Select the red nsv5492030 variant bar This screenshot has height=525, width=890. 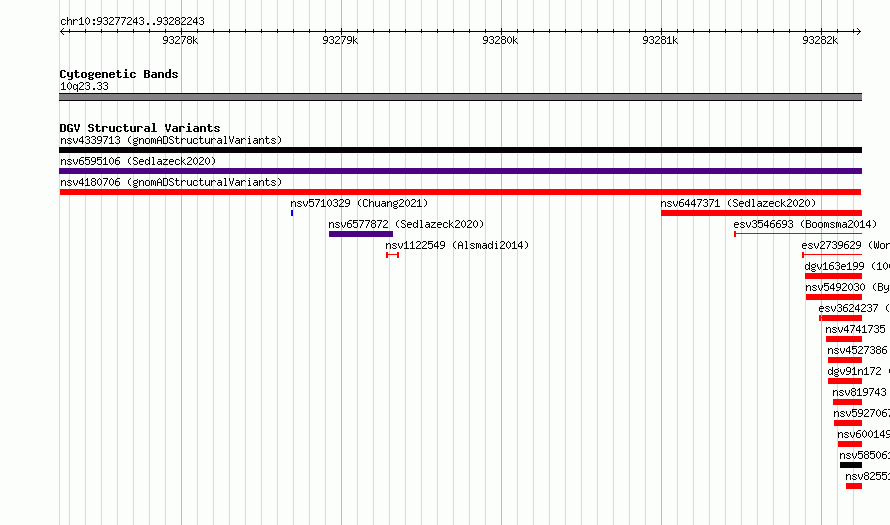click(x=834, y=297)
